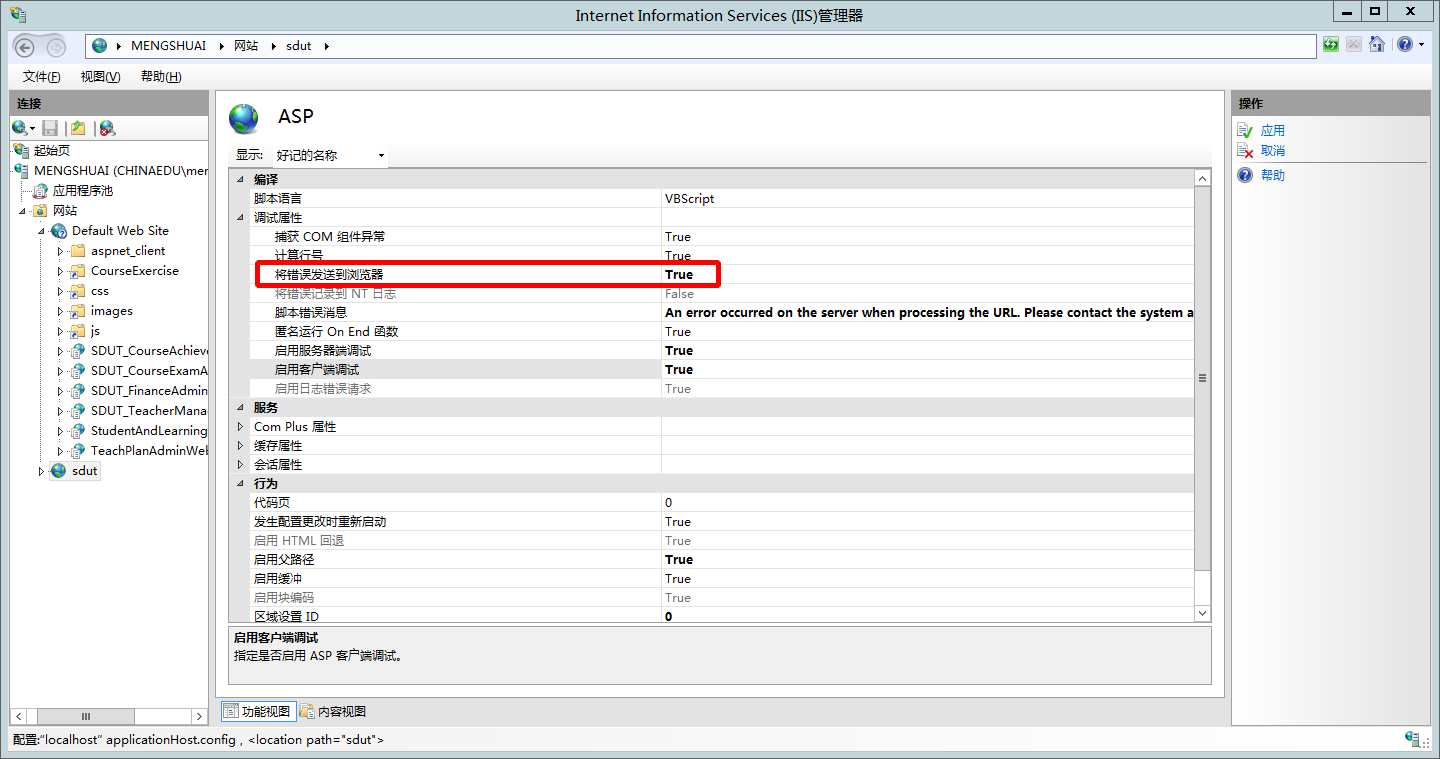The image size is (1440, 759).
Task: Expand 缓存属性 group
Action: click(240, 445)
